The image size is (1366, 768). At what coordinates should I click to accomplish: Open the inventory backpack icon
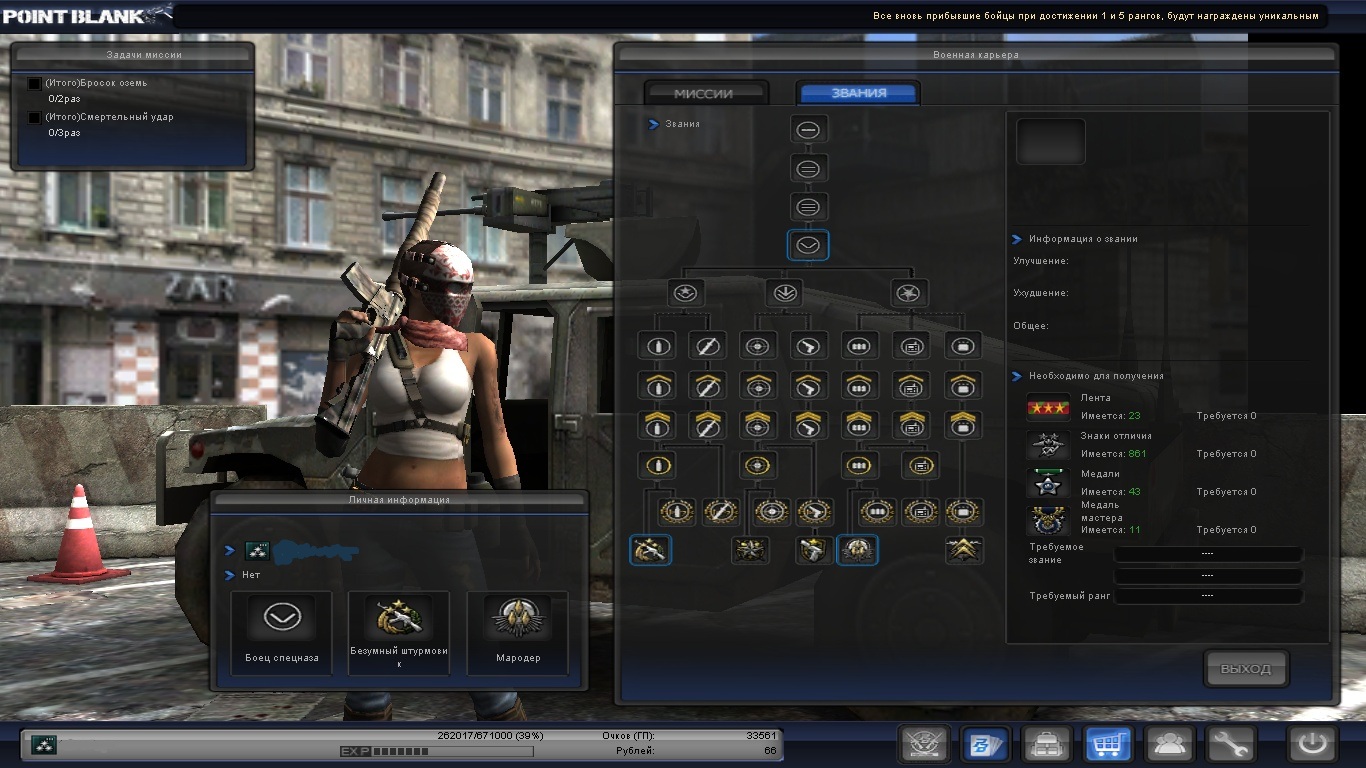pyautogui.click(x=1046, y=744)
